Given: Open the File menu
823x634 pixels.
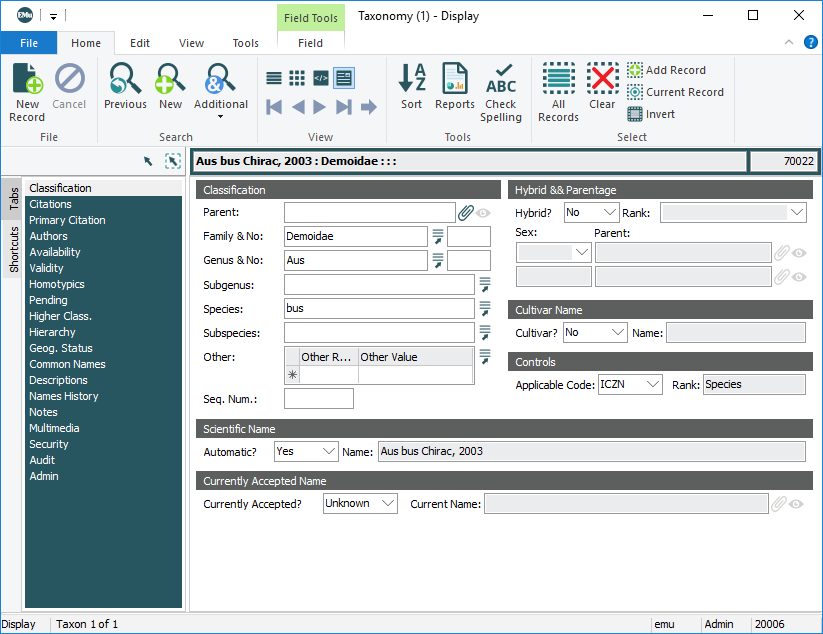Looking at the screenshot, I should tap(28, 43).
